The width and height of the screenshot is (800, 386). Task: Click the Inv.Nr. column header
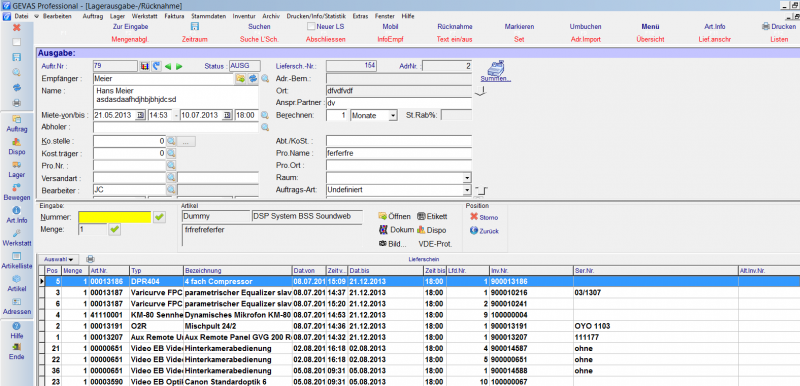(x=531, y=270)
